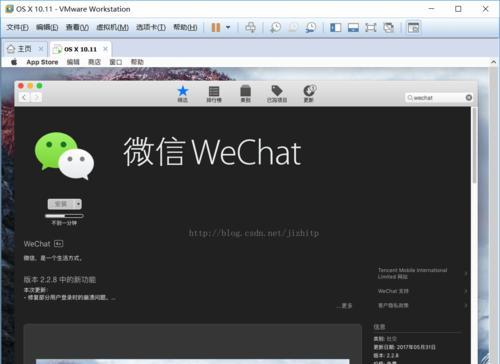Open the 帮助 menu in Mac menu bar
Viewport: 500px width, 364px height.
[137, 62]
